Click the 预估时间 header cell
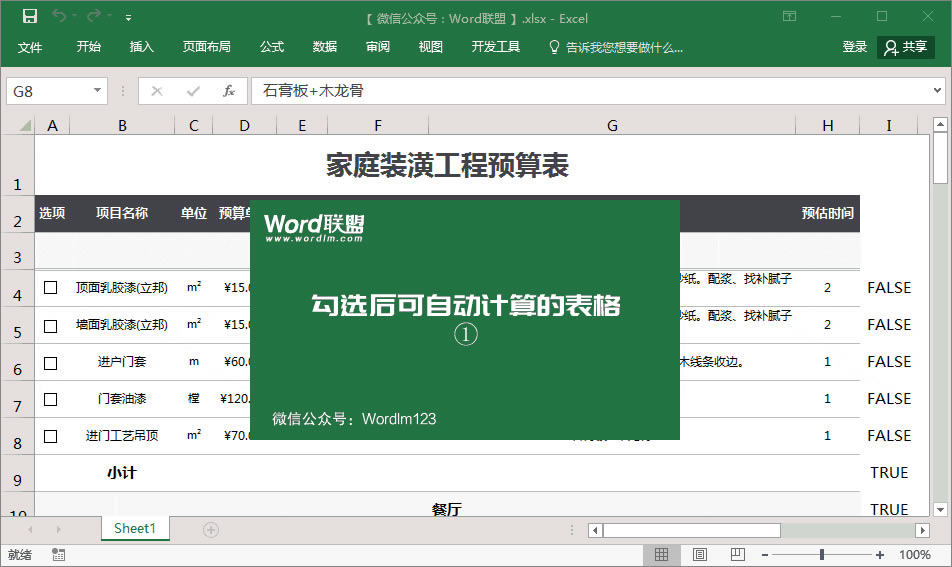 coord(828,213)
